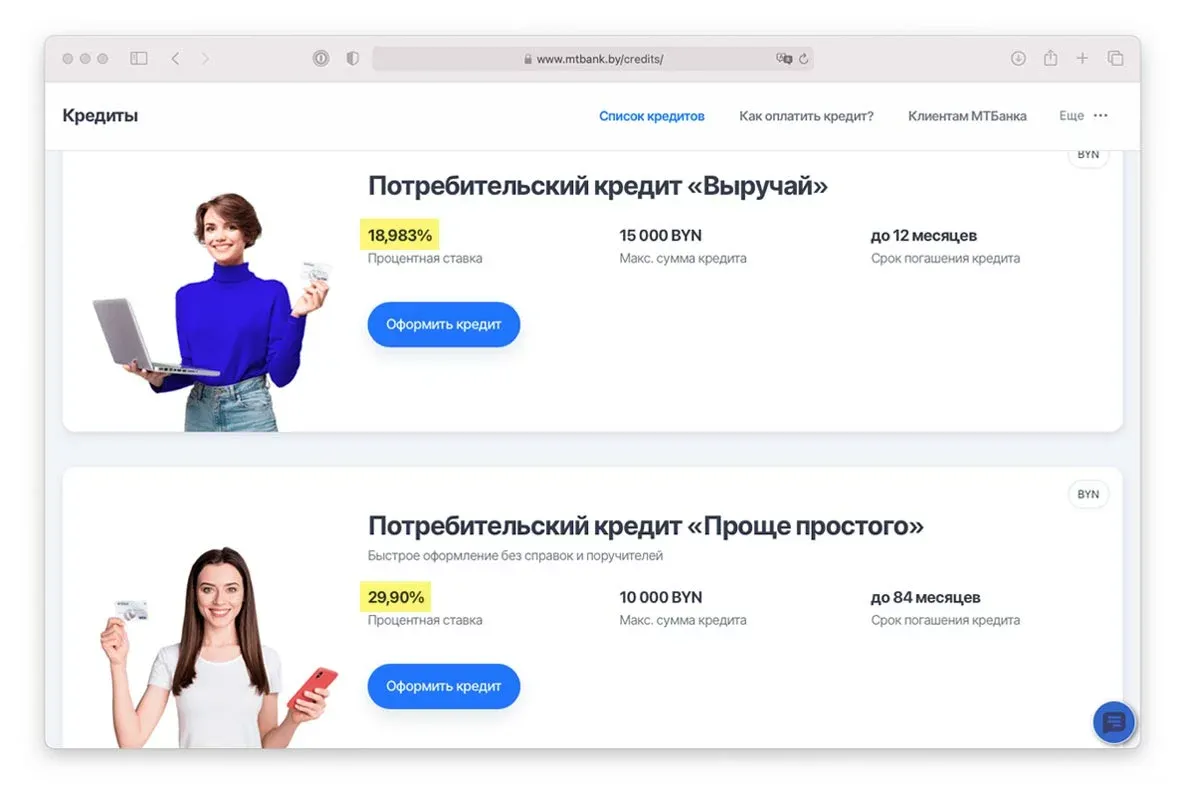Click the mtbank.by address bar field
Image resolution: width=1200 pixels, height=800 pixels.
coord(593,59)
